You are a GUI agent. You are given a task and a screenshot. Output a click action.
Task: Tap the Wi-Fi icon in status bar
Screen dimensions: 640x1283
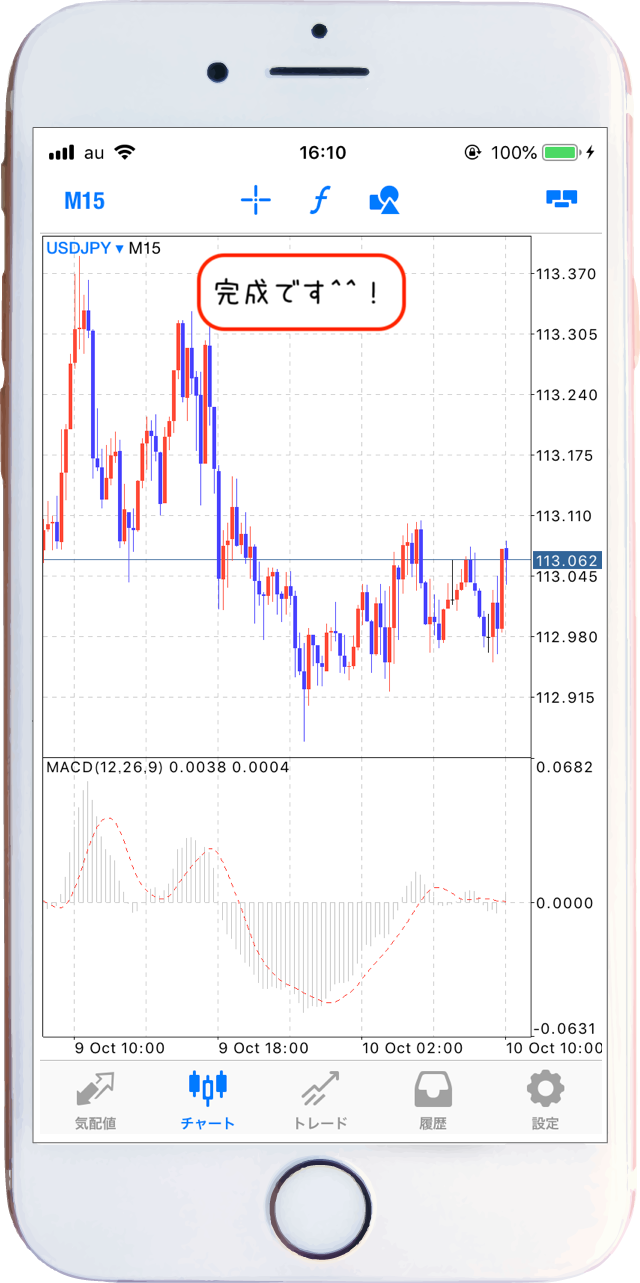125,153
